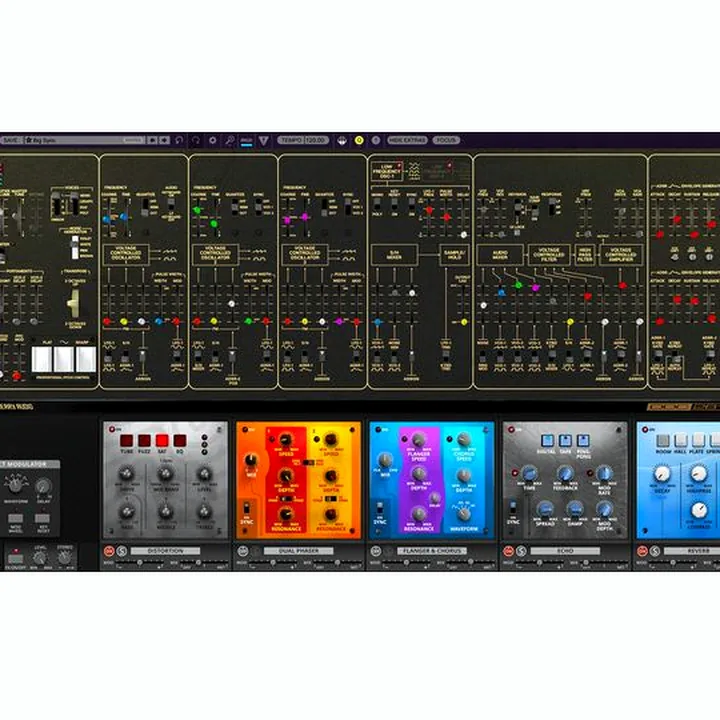This screenshot has height=720, width=720.
Task: Click the Echo MOD RATE knob
Action: [604, 473]
